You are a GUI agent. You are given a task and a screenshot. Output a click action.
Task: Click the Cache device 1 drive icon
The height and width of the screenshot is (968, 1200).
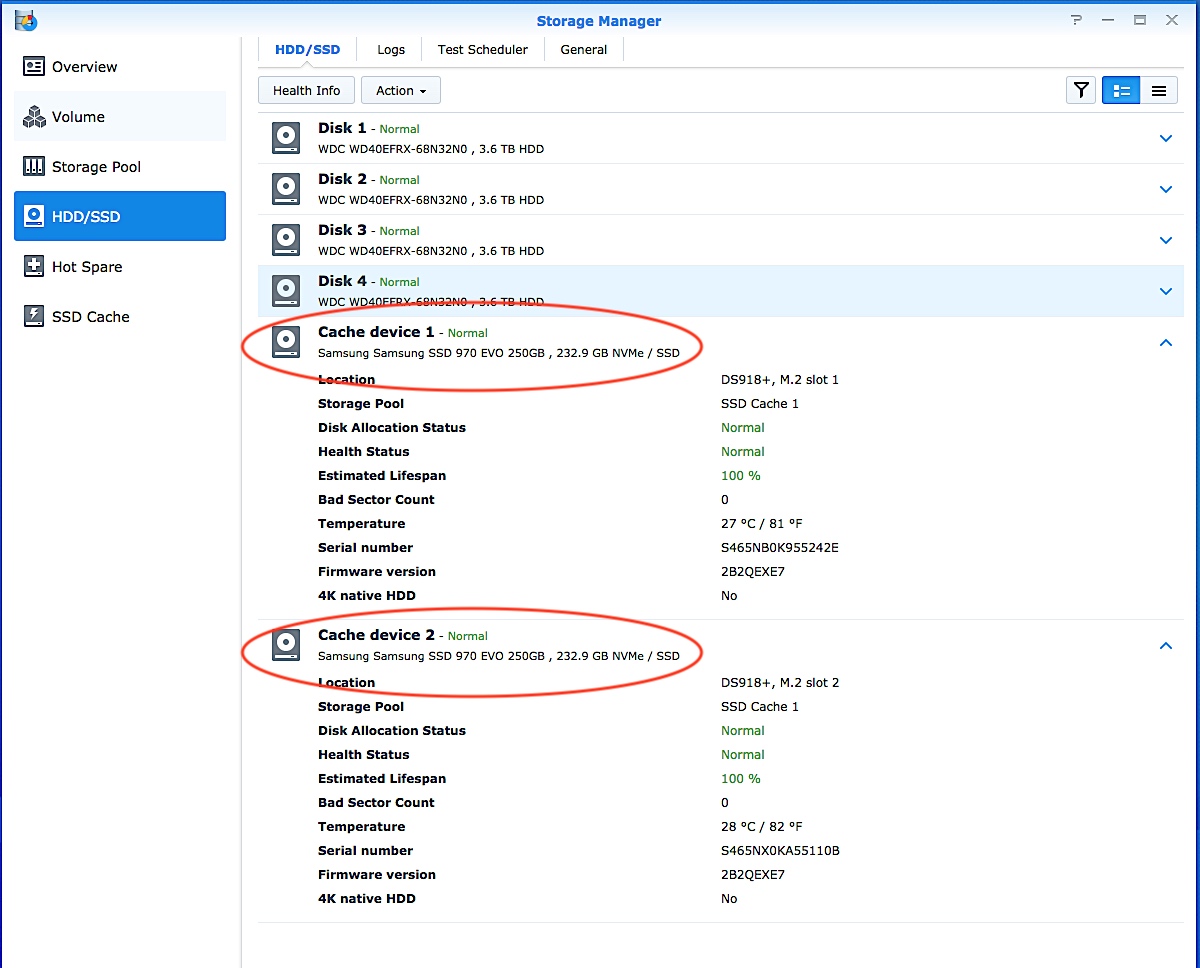[287, 342]
